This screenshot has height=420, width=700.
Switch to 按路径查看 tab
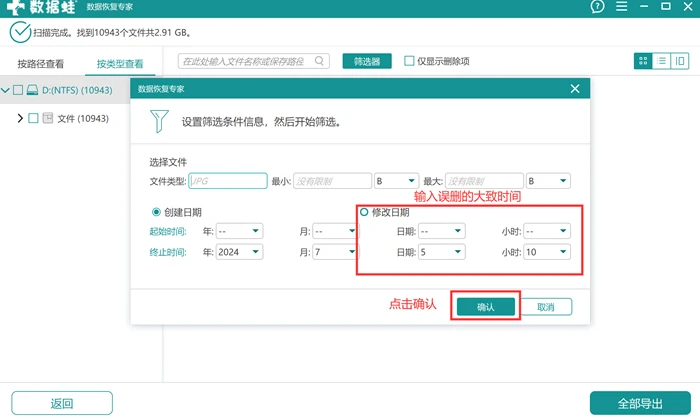[x=41, y=64]
